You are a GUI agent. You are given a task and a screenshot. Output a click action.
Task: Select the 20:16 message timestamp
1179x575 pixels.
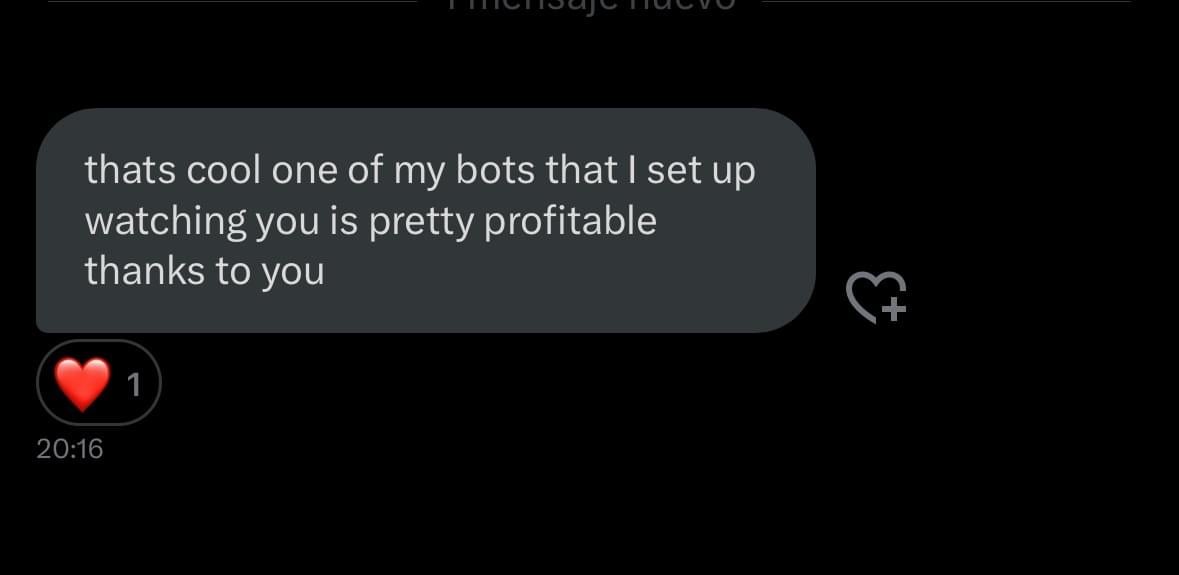click(x=69, y=449)
